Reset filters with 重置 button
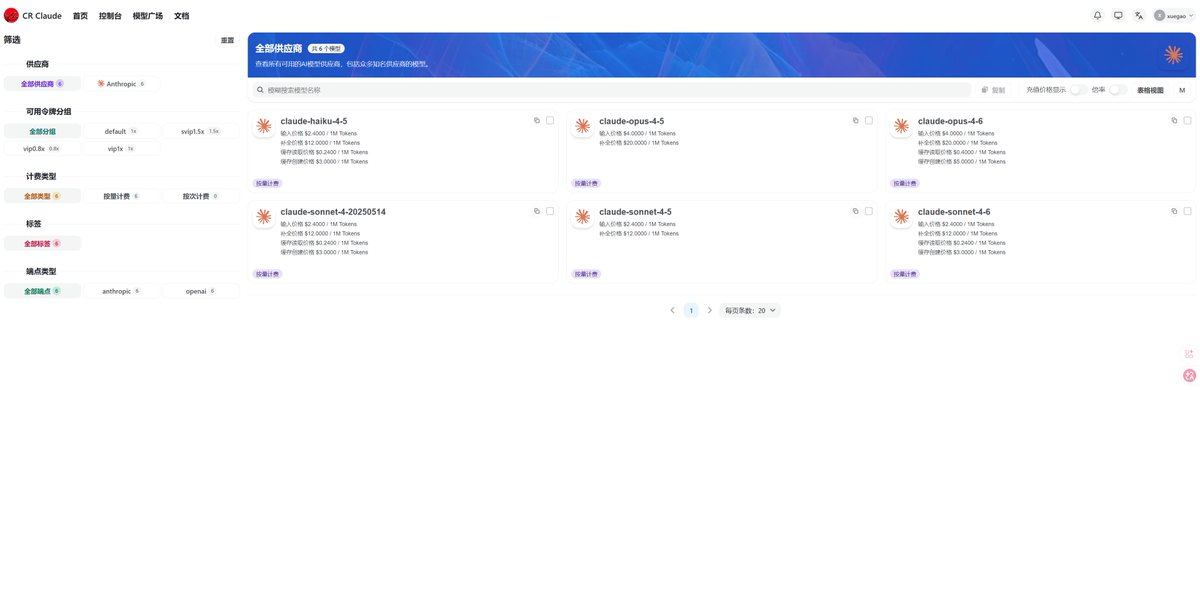This screenshot has height=616, width=1200. click(227, 40)
